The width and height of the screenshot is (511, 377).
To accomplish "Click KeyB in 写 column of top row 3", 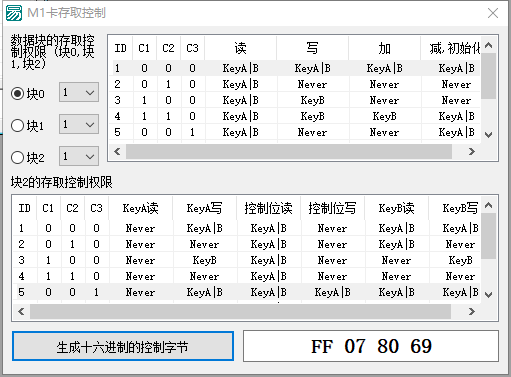I will tap(312, 100).
